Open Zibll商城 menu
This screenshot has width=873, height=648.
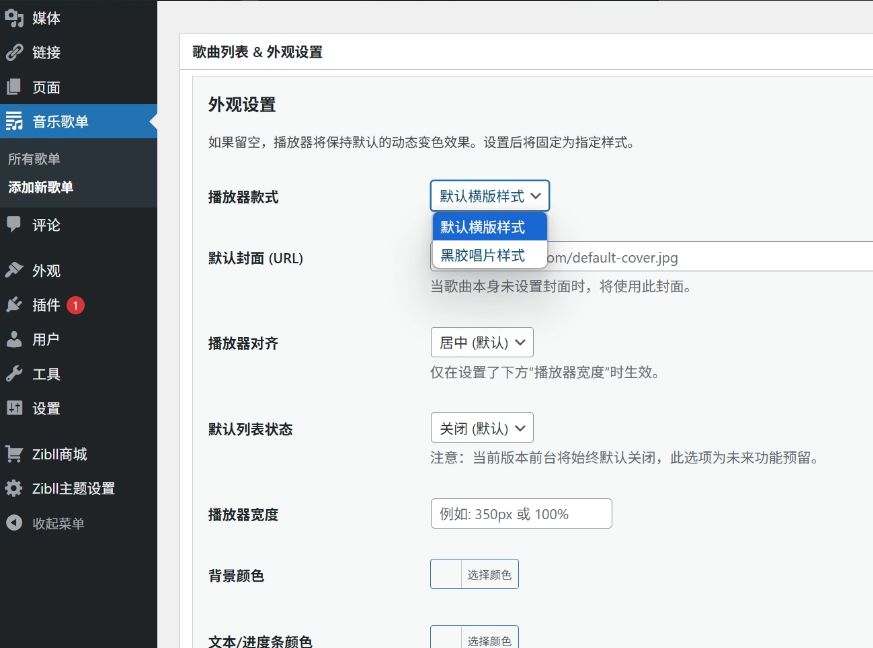point(79,454)
